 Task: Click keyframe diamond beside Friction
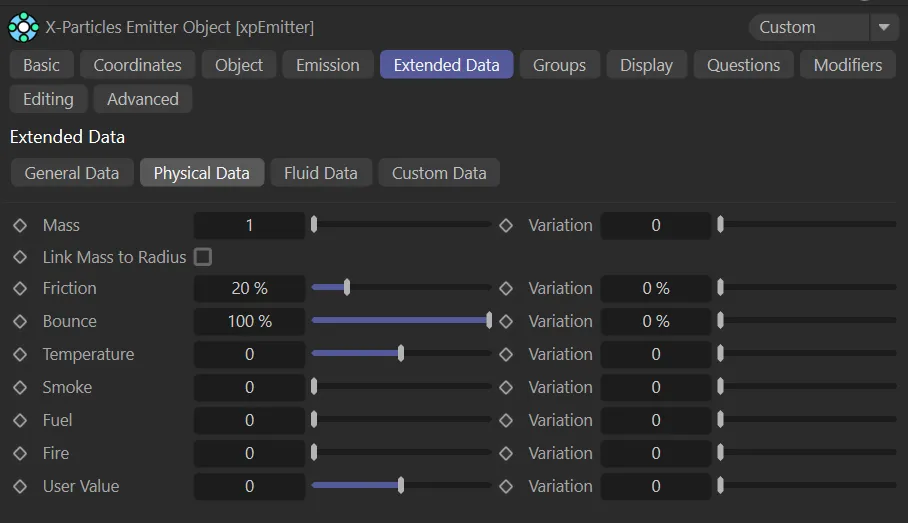20,289
